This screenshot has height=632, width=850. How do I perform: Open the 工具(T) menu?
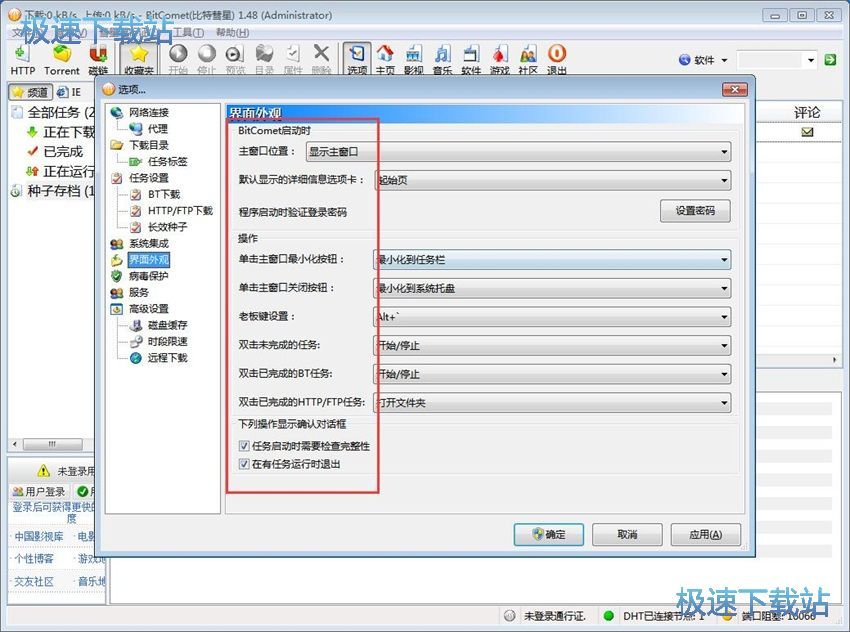point(188,33)
